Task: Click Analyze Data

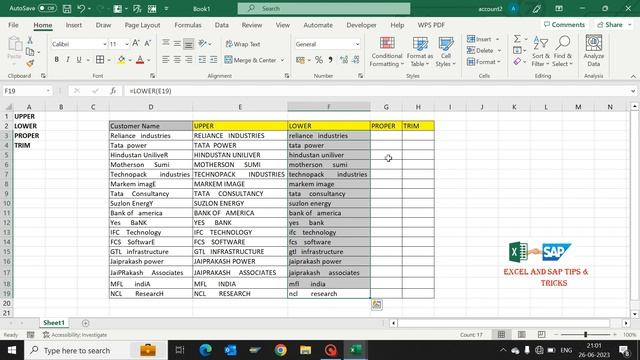Action: 593,52
